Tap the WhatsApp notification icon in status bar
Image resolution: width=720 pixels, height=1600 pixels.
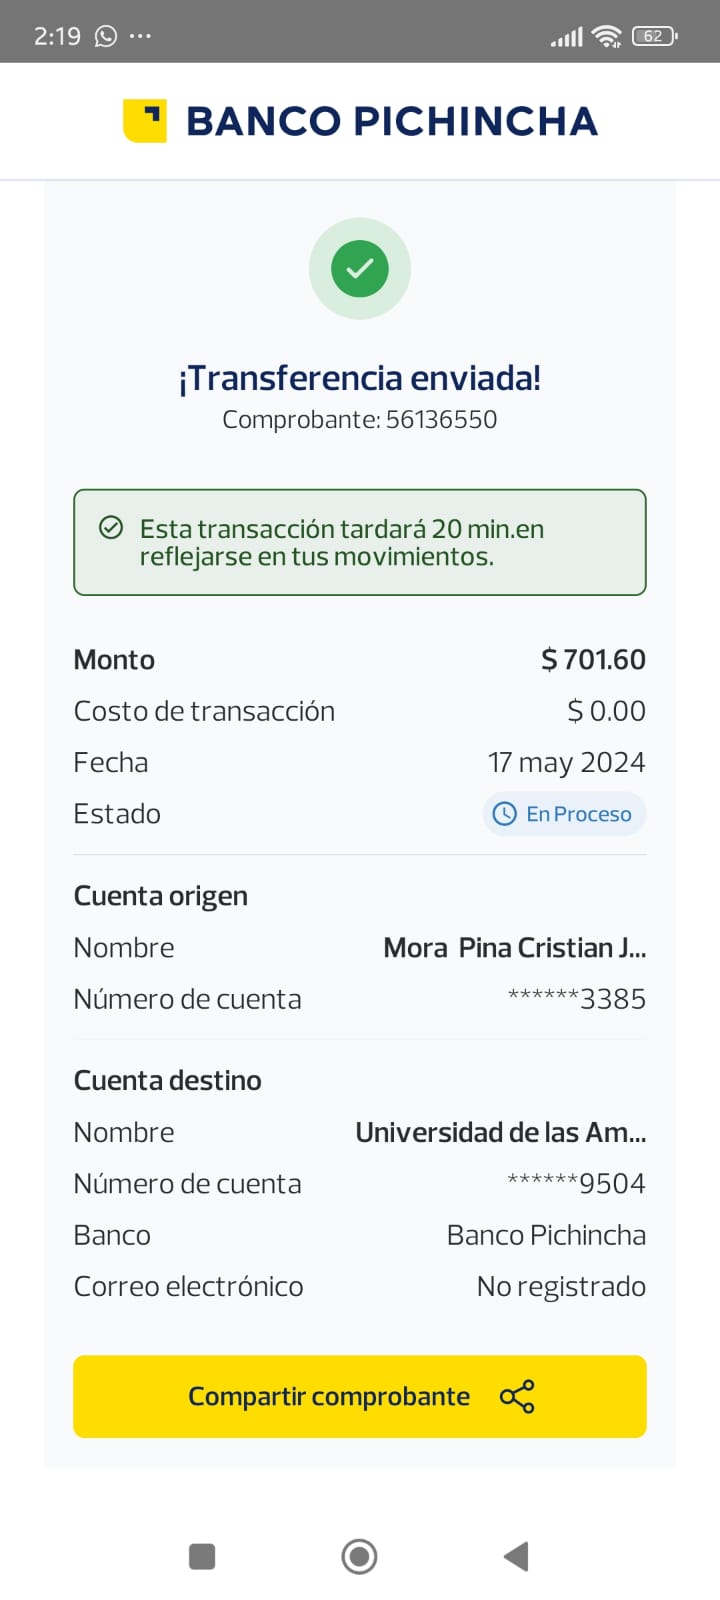tap(106, 36)
